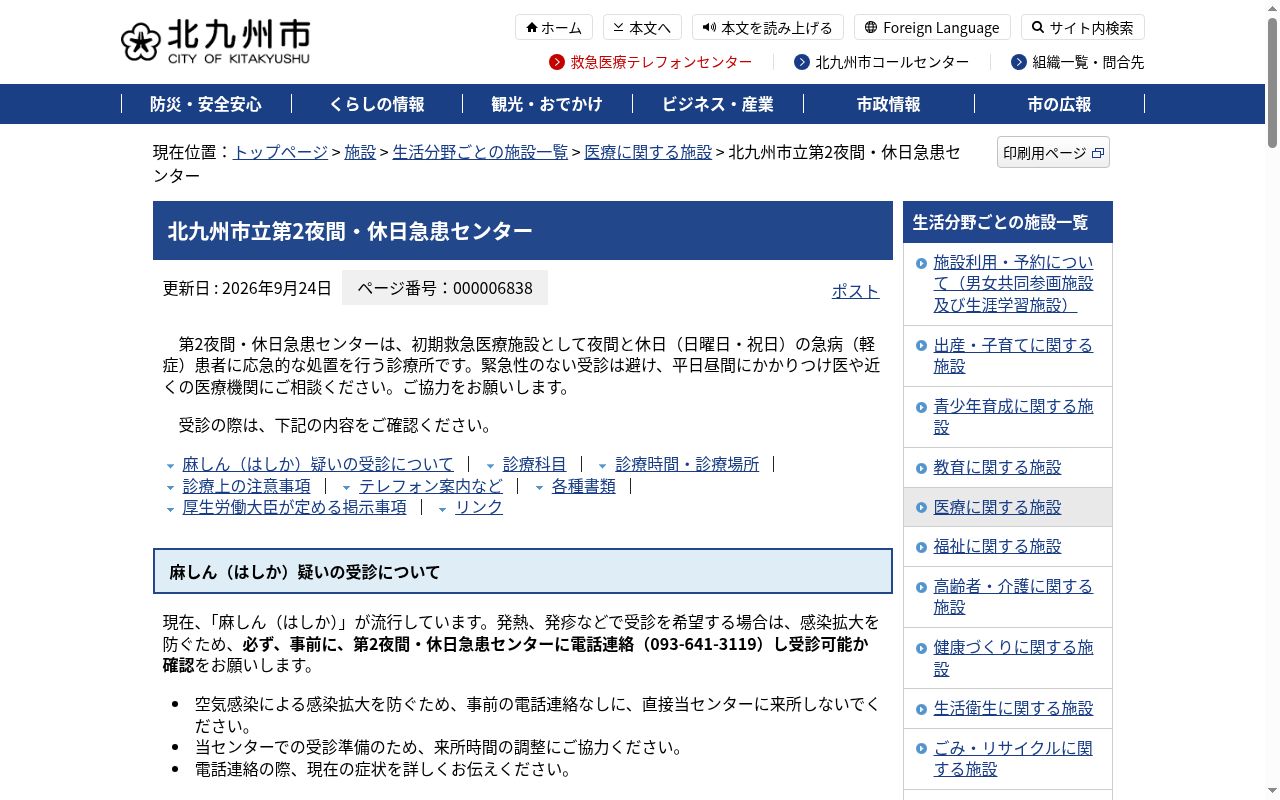Open 福祉に関する施設 sidebar link
Viewport: 1280px width, 800px height.
pos(997,546)
